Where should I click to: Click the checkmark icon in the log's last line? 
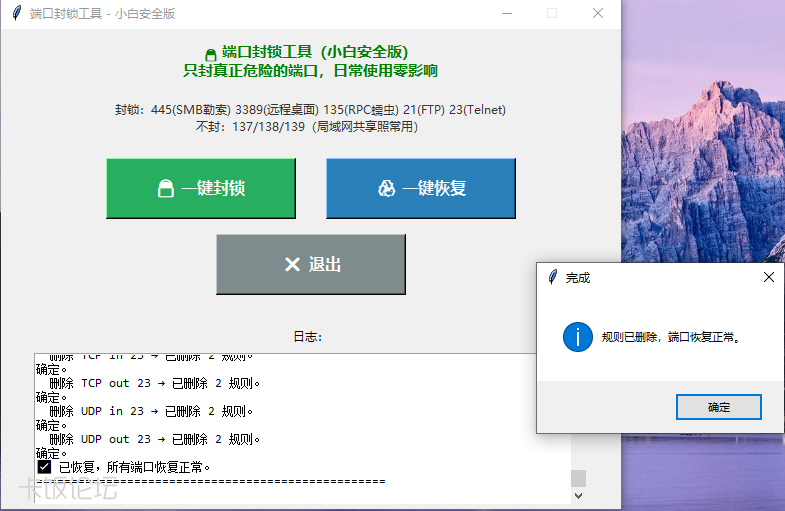pos(44,467)
